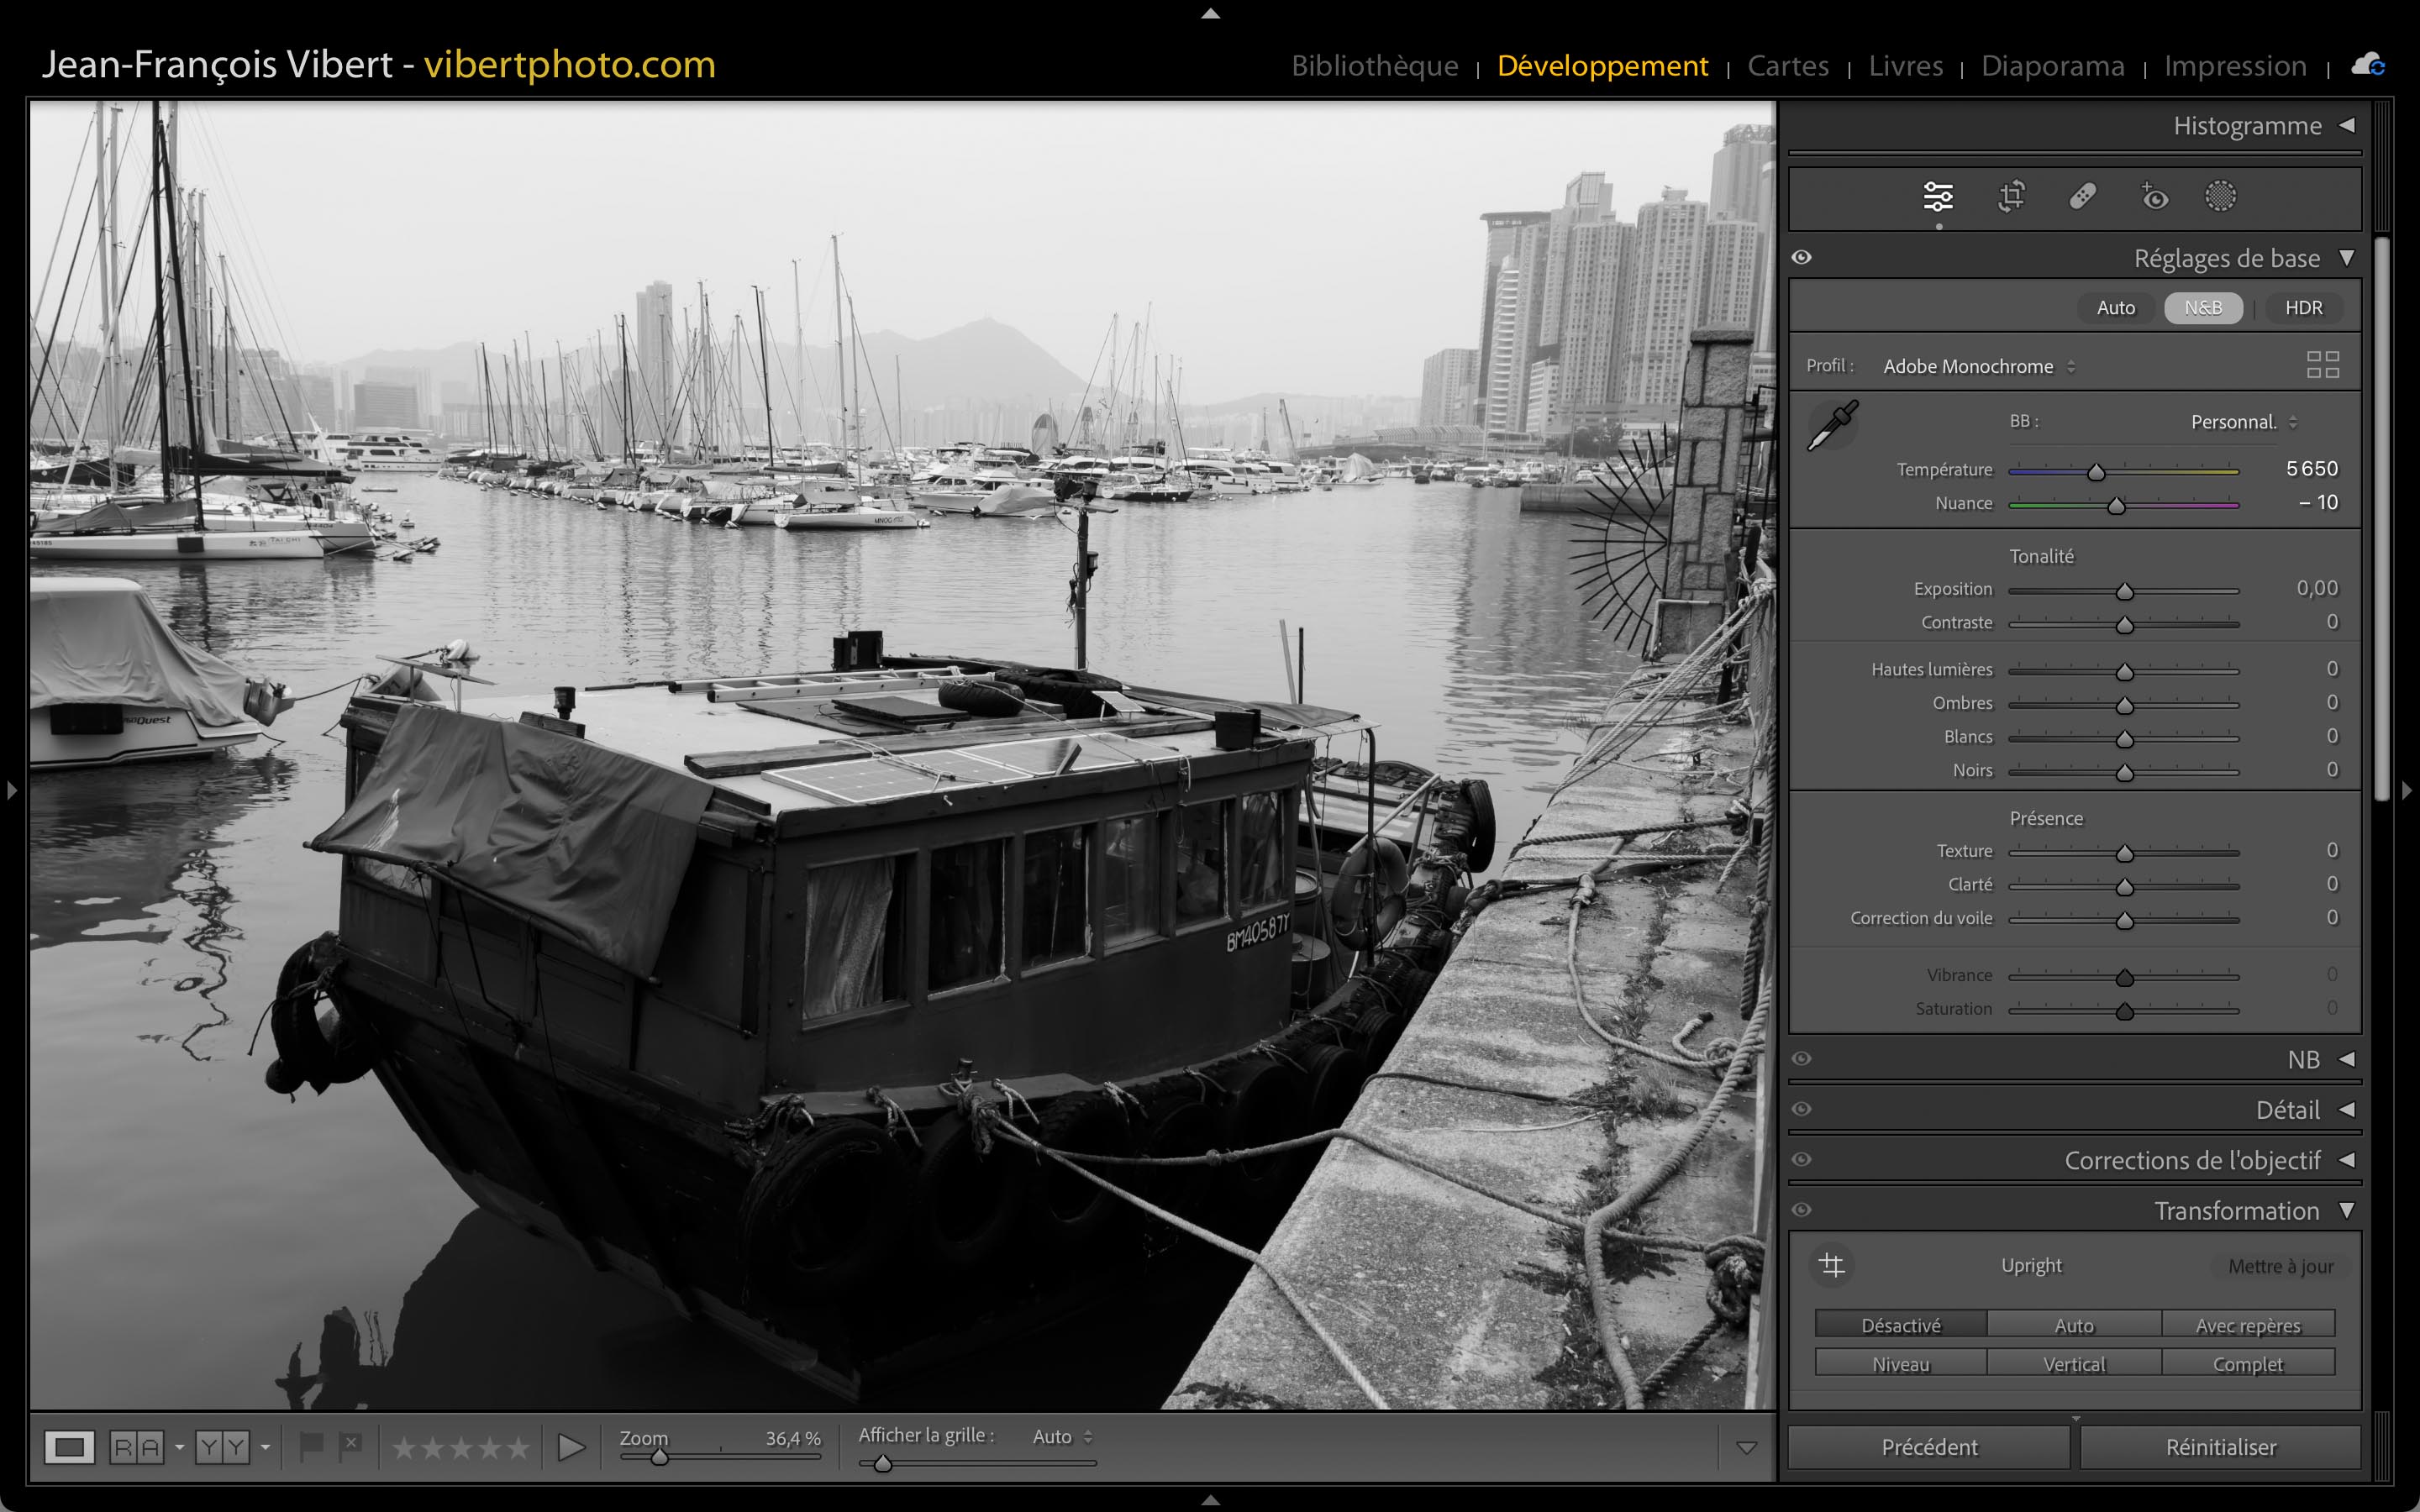Click the Réinitialiser button

coord(2220,1447)
